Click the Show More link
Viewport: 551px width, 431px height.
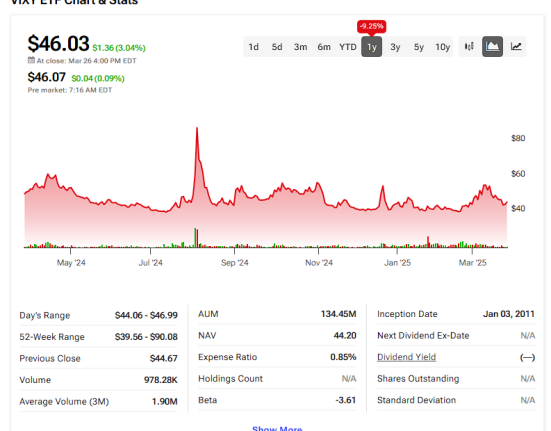(x=277, y=428)
